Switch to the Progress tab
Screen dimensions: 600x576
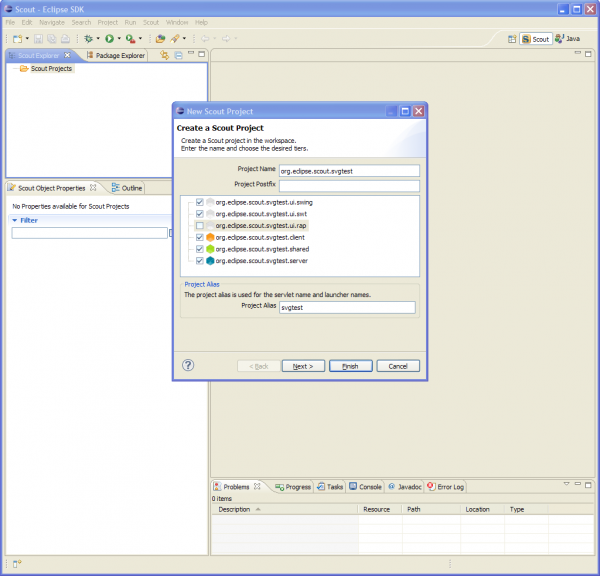point(293,487)
